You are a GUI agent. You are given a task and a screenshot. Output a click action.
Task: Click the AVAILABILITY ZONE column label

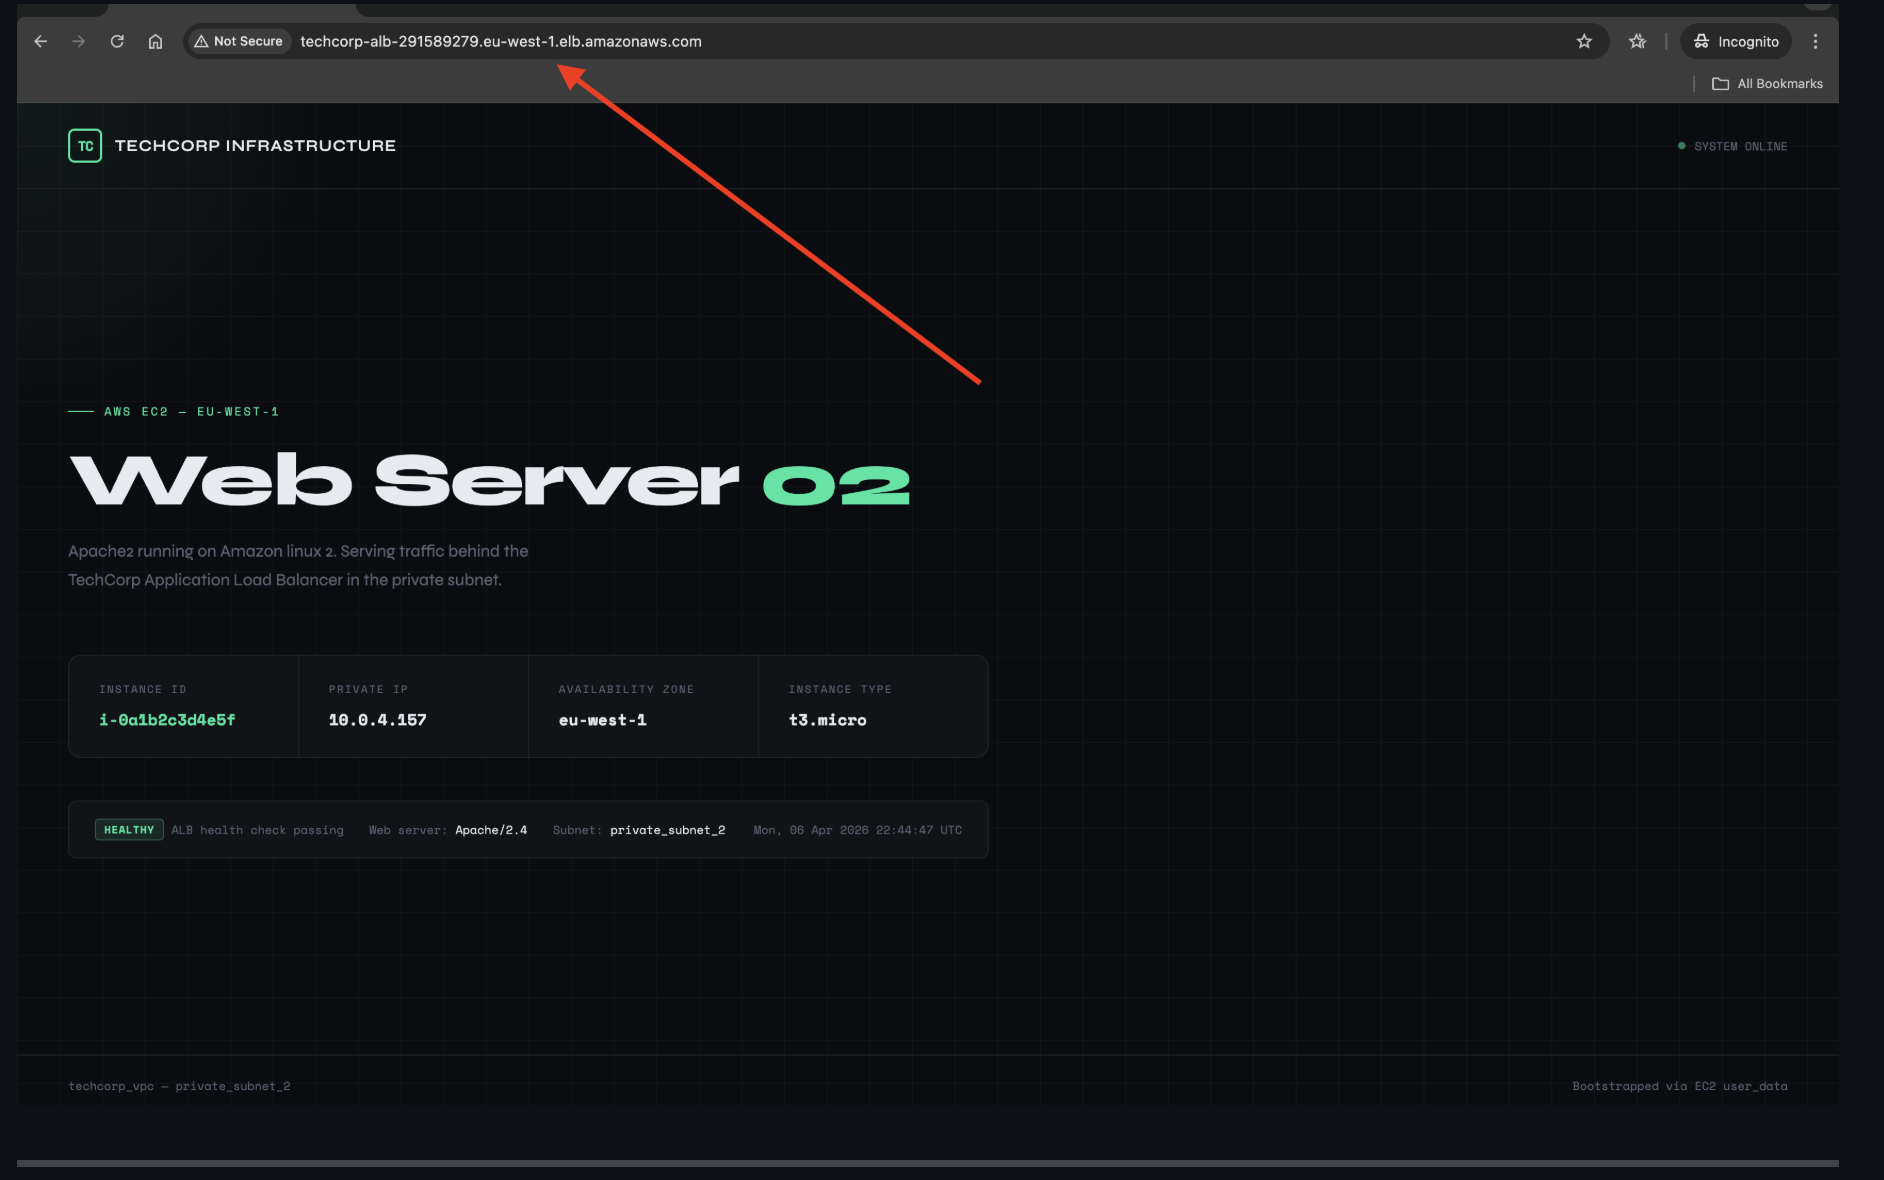[626, 689]
